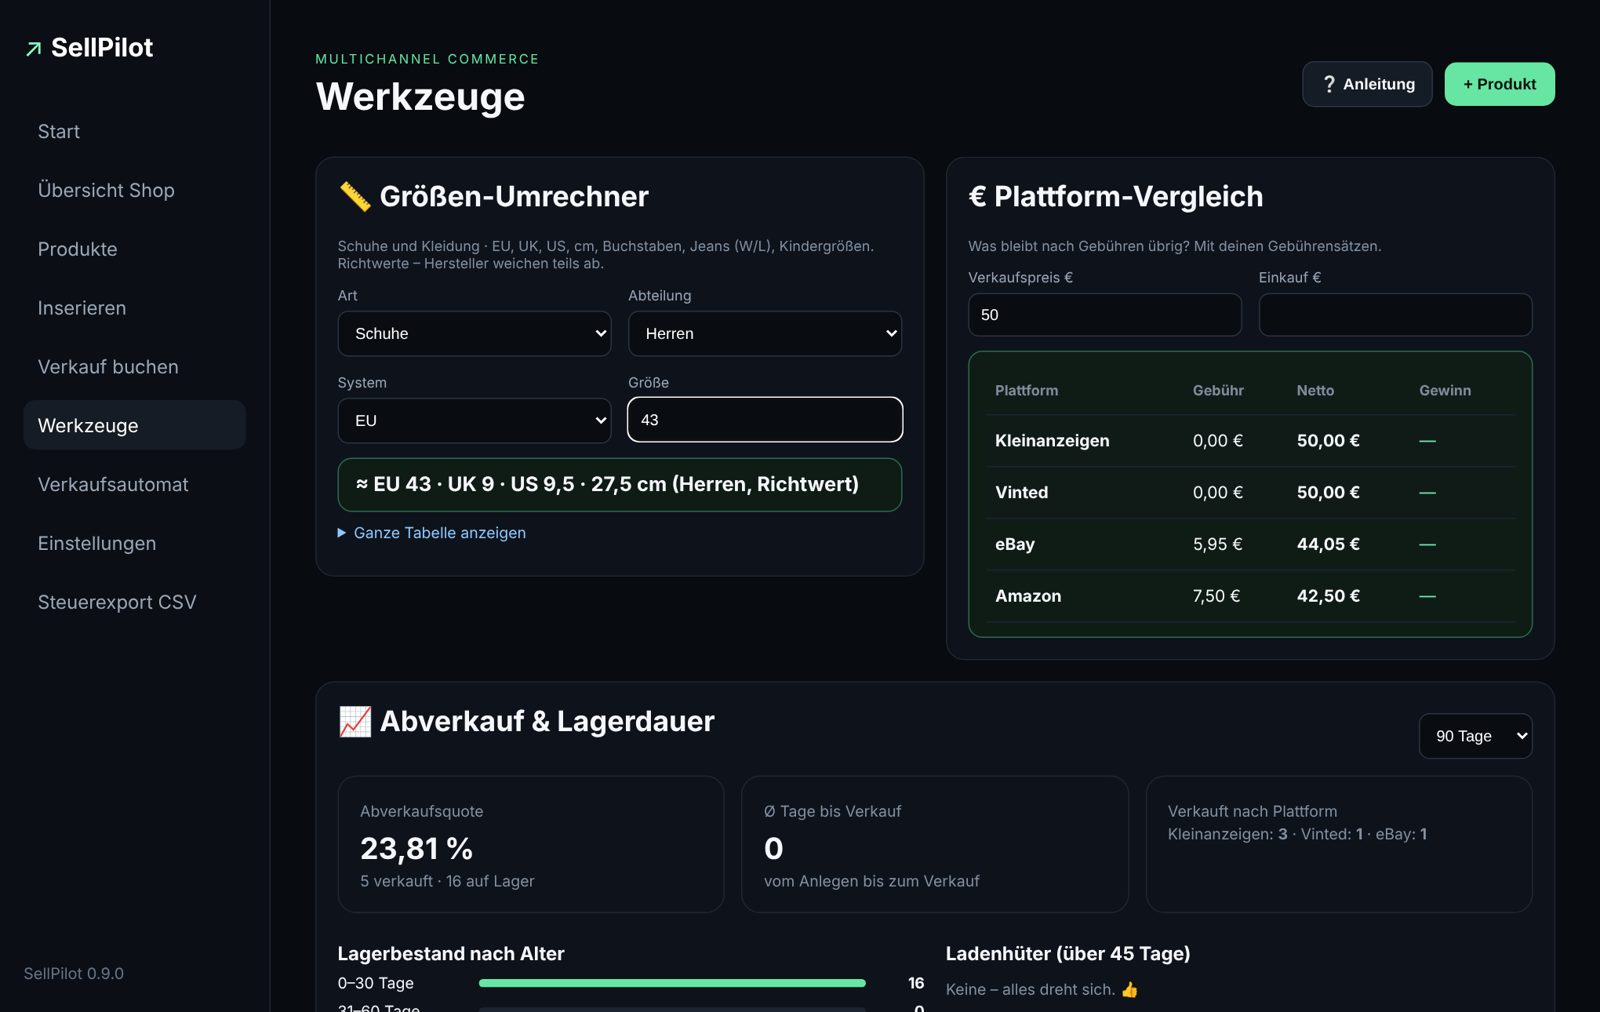Click the Vinted row in platform table
The width and height of the screenshot is (1600, 1012).
point(1250,493)
